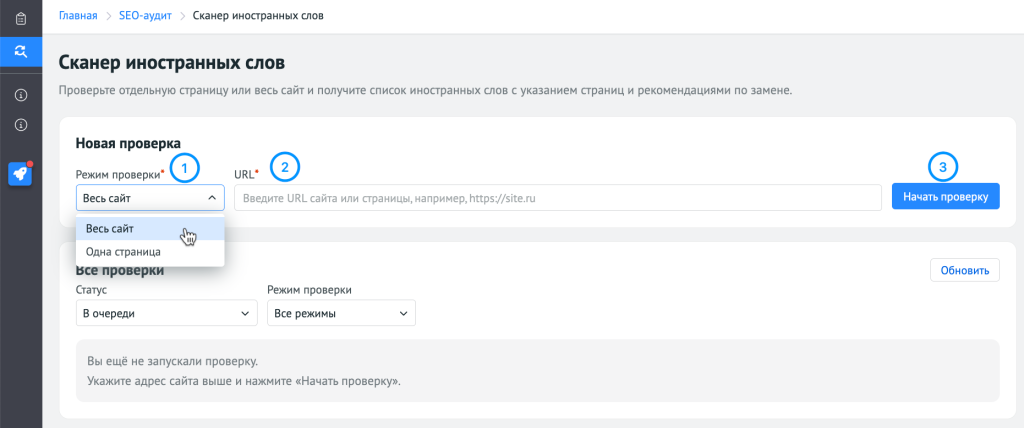1024x428 pixels.
Task: Focus the URL input field
Action: tap(557, 198)
